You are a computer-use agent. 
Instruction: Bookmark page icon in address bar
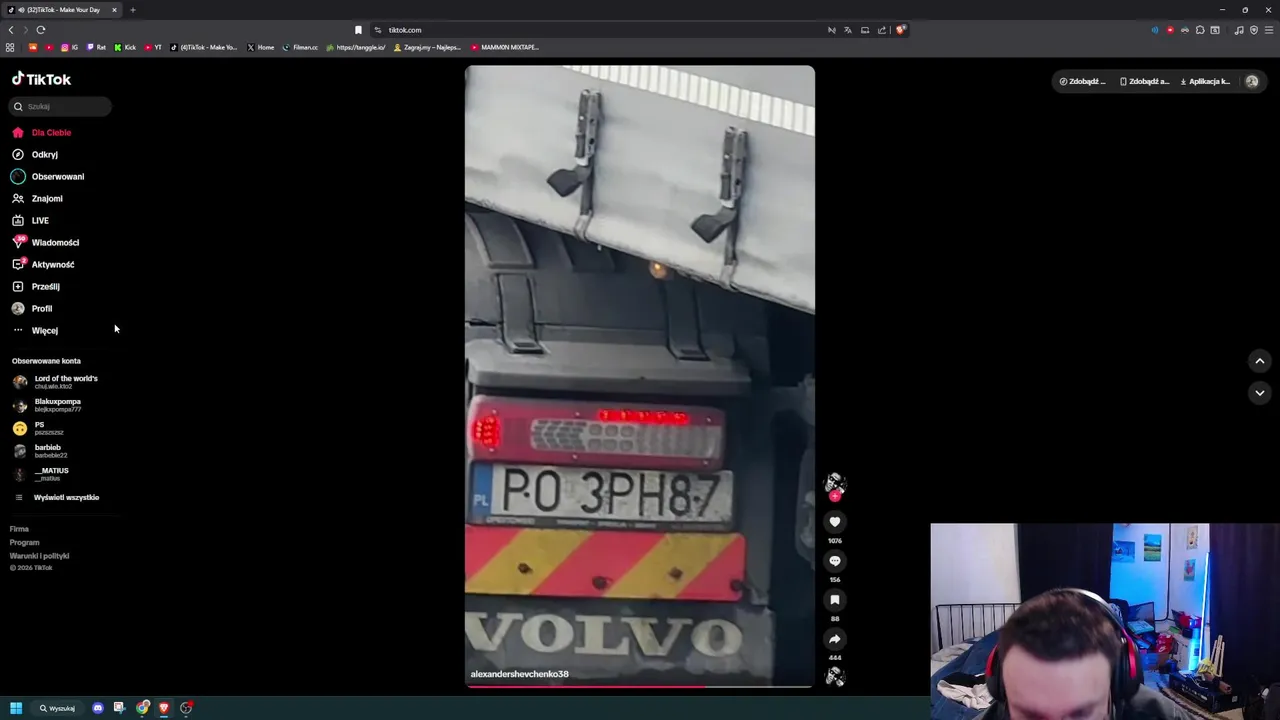[x=358, y=30]
